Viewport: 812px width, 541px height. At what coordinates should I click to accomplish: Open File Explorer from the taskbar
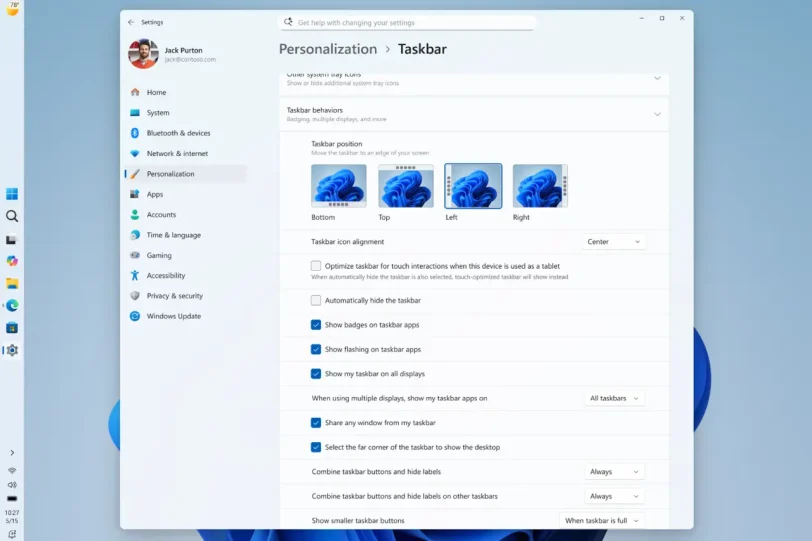pyautogui.click(x=12, y=283)
